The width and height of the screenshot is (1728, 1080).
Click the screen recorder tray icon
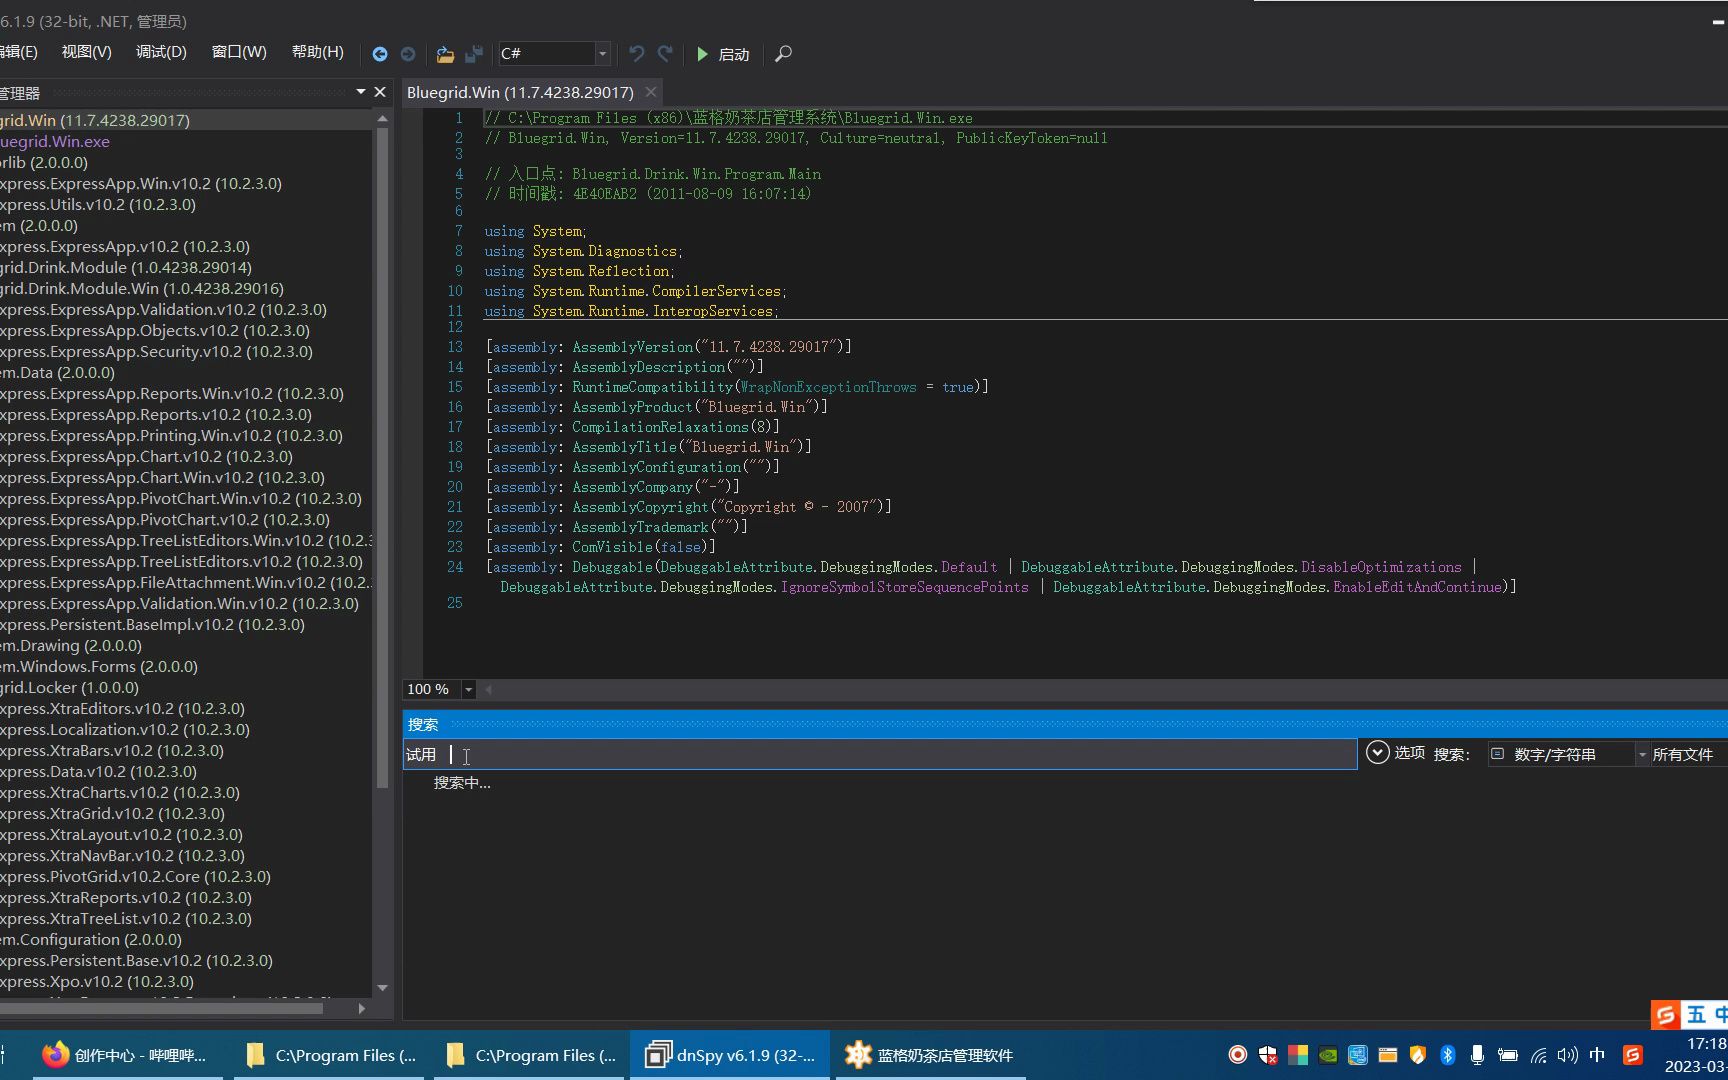(1237, 1055)
